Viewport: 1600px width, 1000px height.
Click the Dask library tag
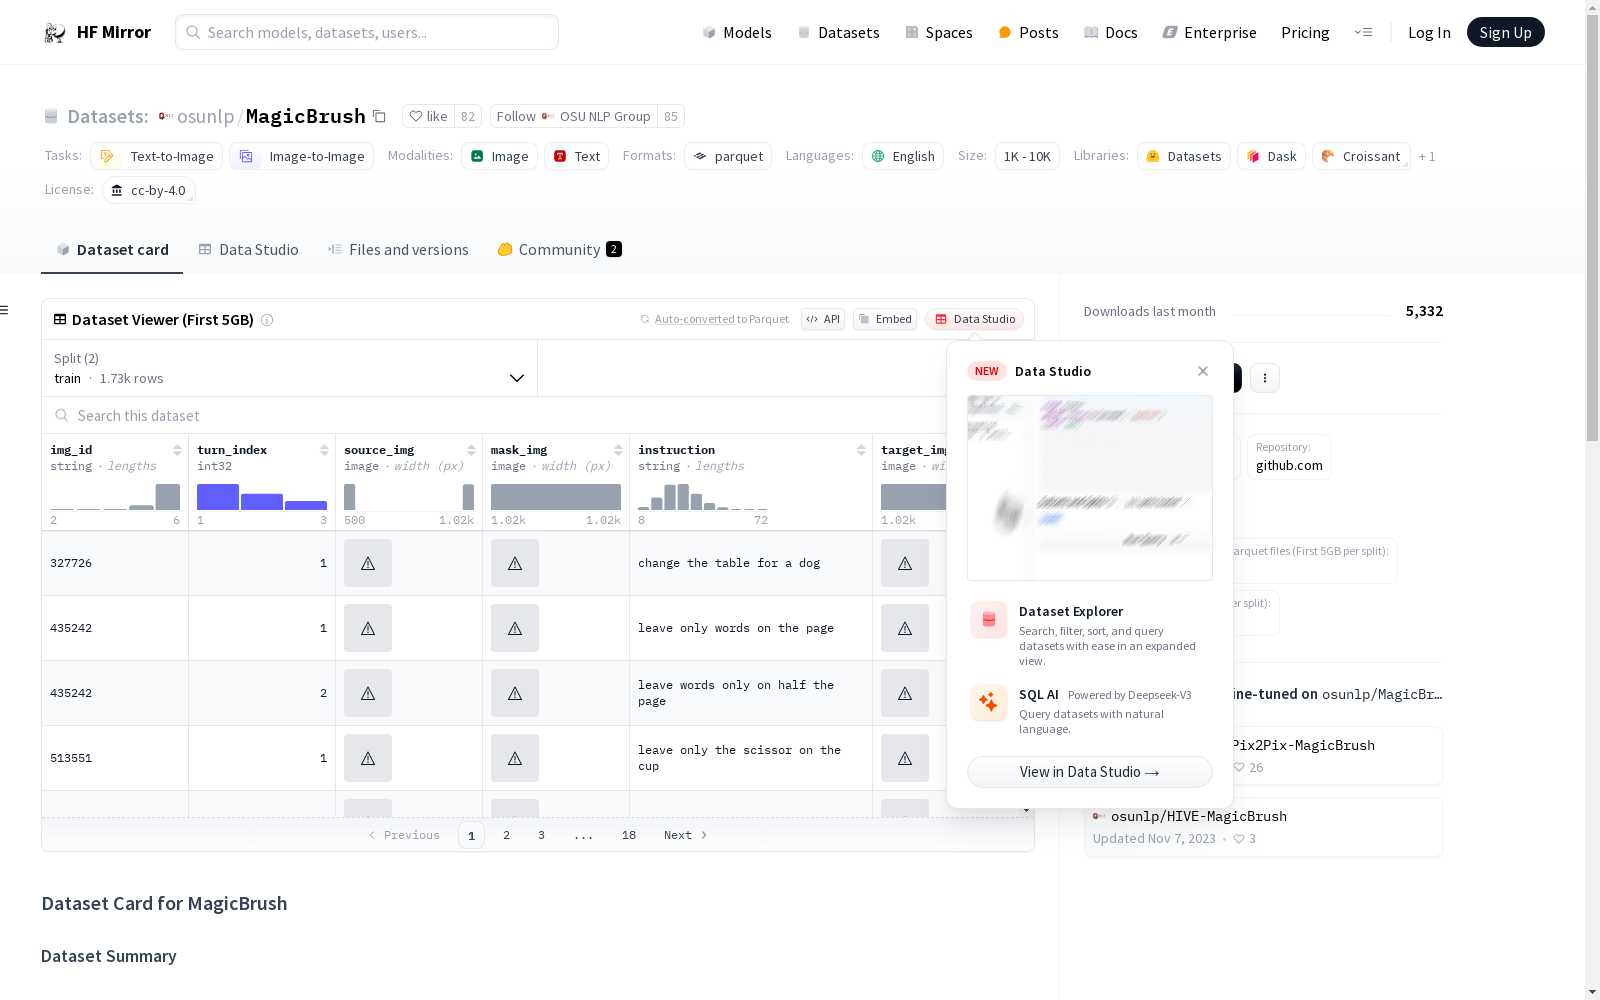pyautogui.click(x=1271, y=156)
